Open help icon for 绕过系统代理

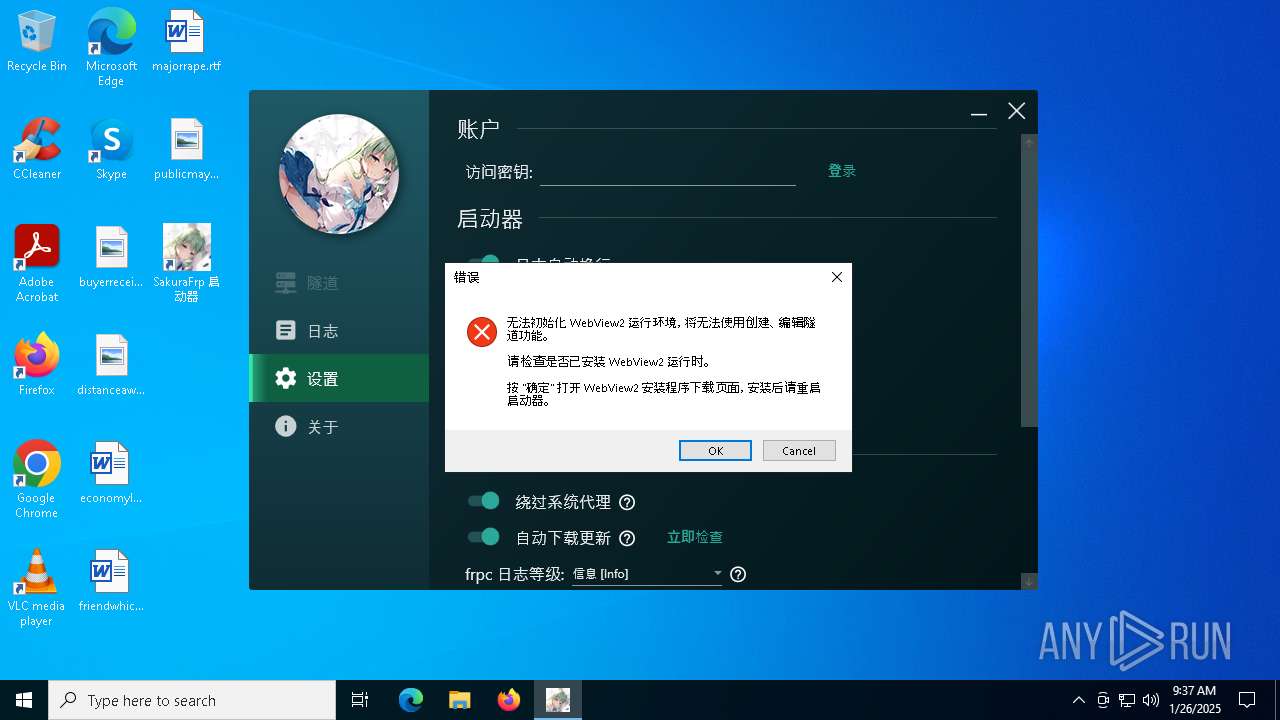click(x=627, y=502)
